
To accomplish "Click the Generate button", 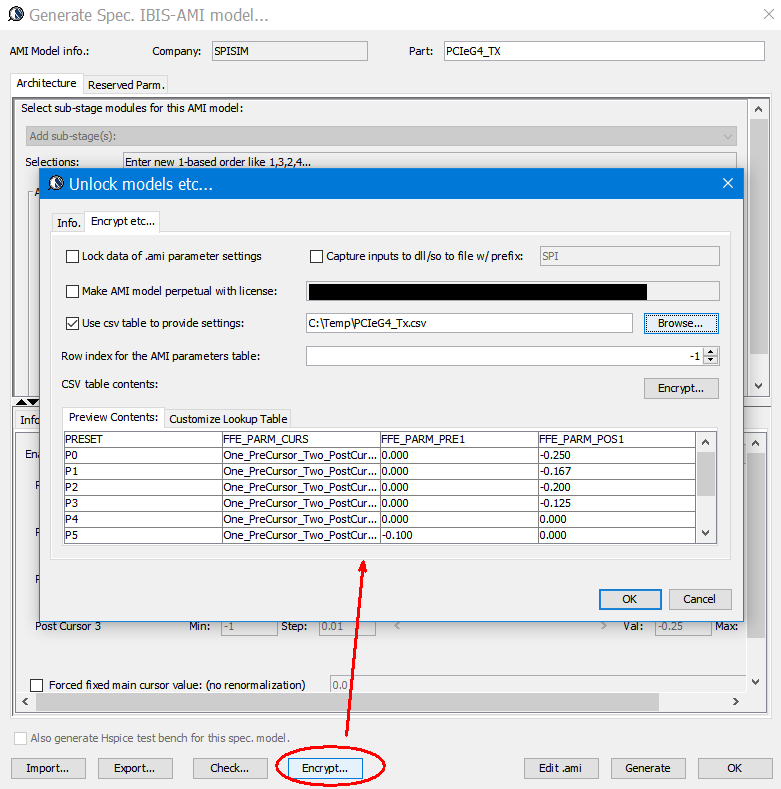I will click(647, 768).
